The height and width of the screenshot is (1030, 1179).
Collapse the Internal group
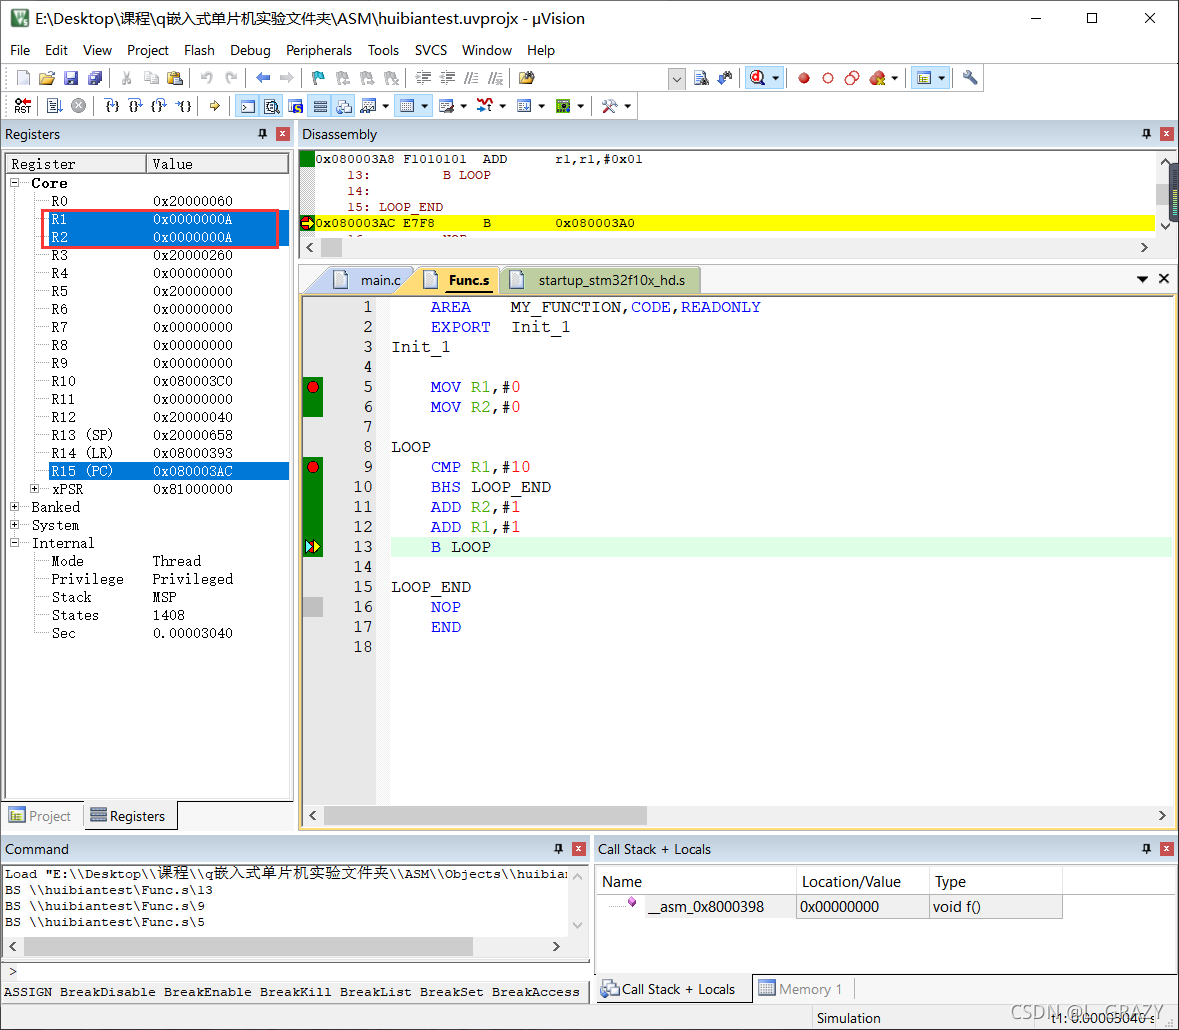pyautogui.click(x=14, y=543)
